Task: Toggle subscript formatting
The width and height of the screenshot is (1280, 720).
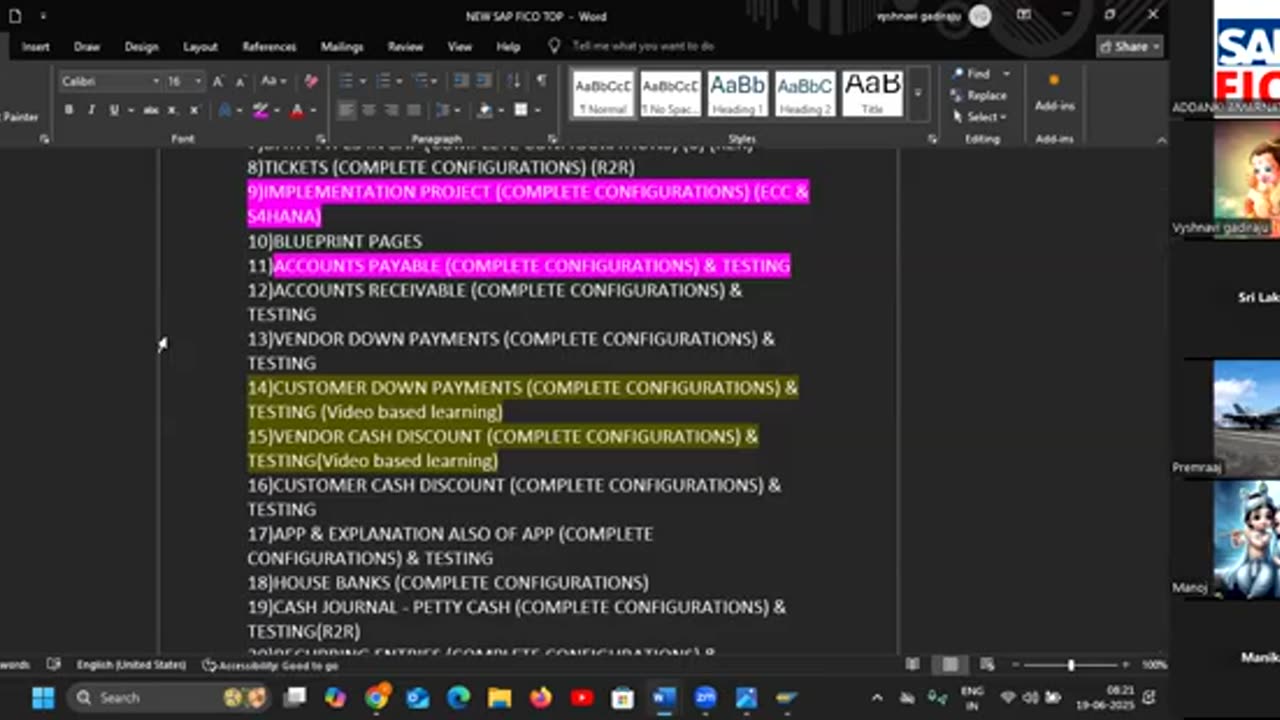Action: pyautogui.click(x=173, y=110)
